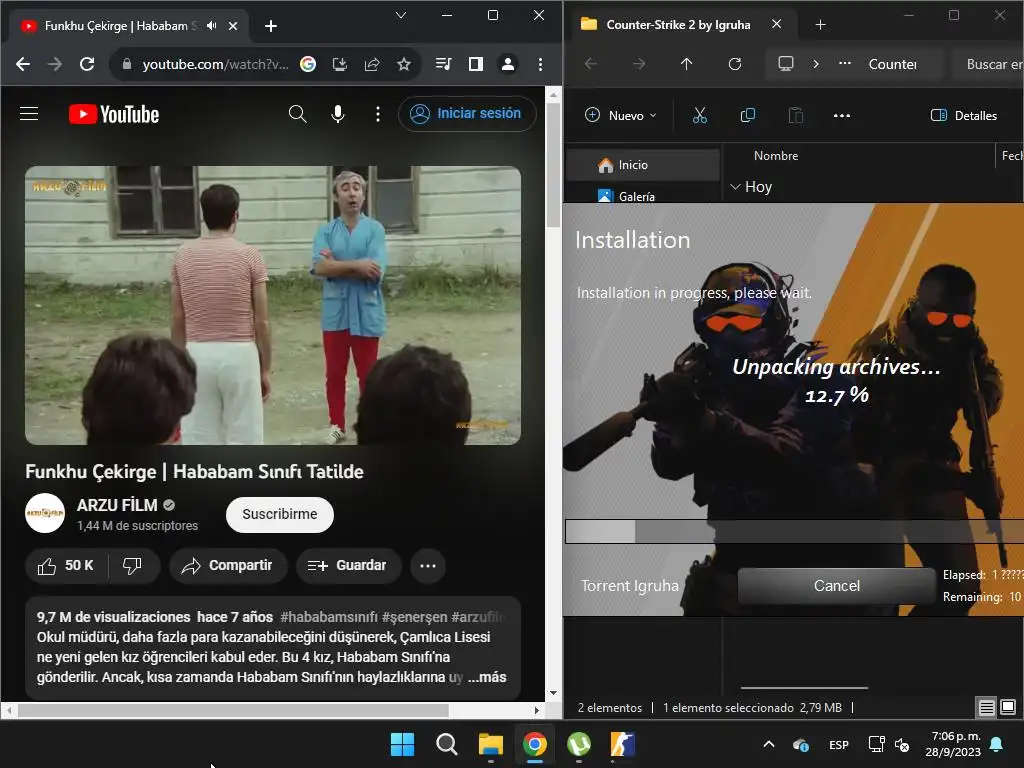Image resolution: width=1024 pixels, height=768 pixels.
Task: Mute the tab audio icon on YouTube tab
Action: pos(212,26)
